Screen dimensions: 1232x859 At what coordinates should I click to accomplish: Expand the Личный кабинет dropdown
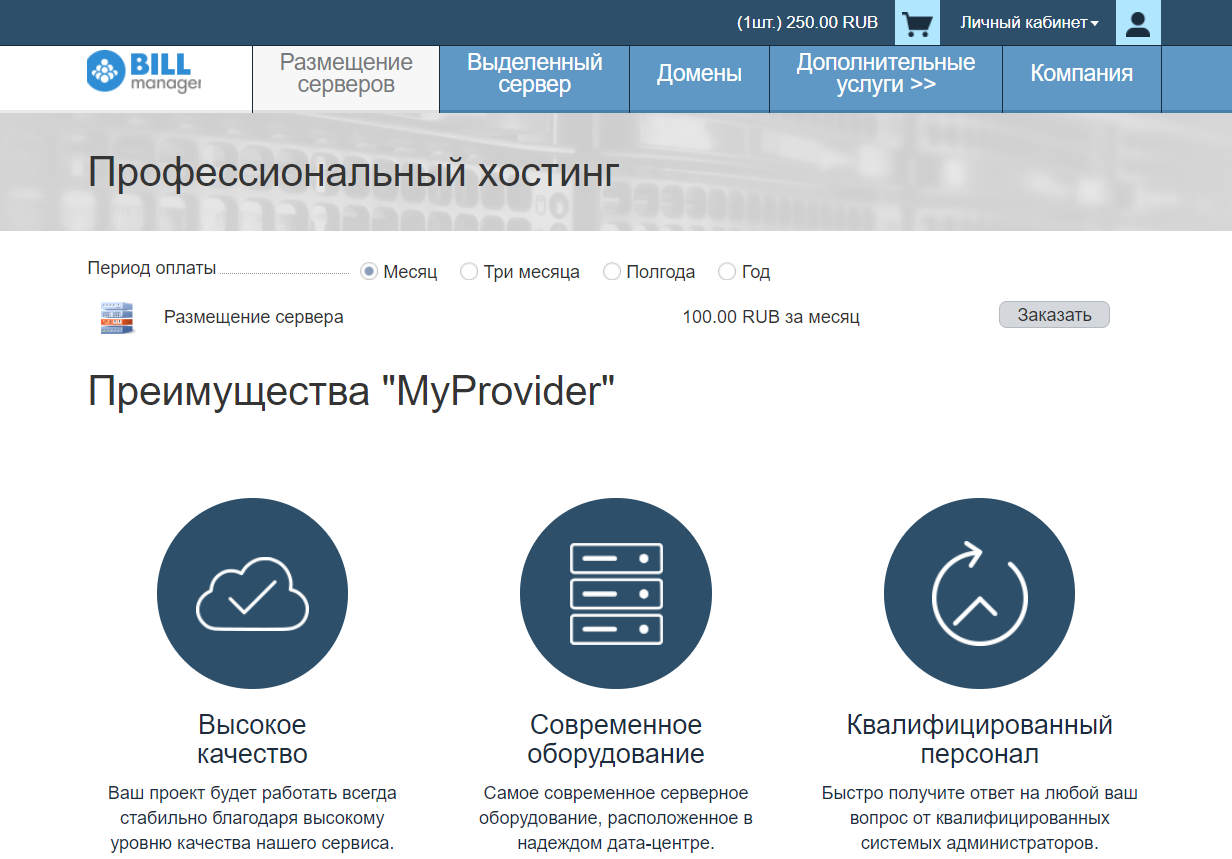tap(1029, 22)
